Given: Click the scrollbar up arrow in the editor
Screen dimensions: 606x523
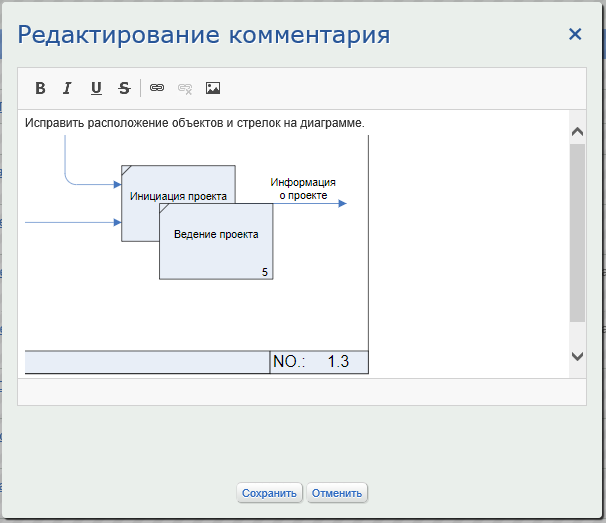Looking at the screenshot, I should pyautogui.click(x=577, y=131).
